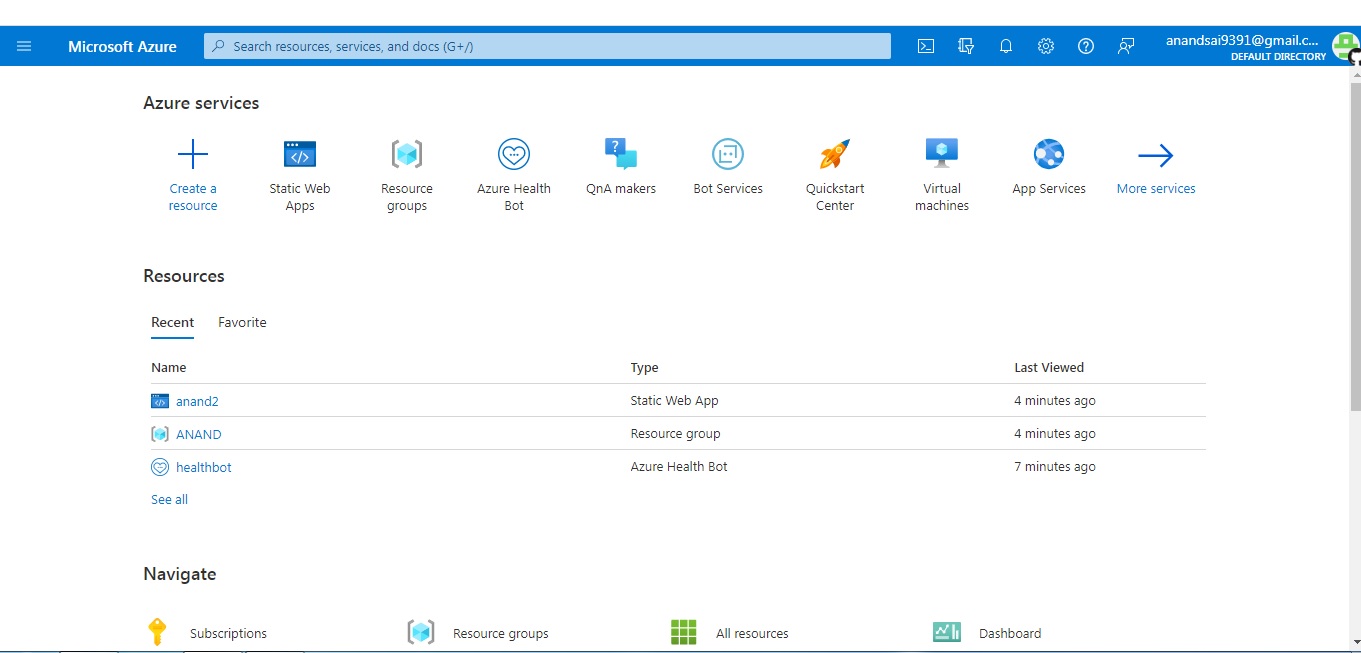Expand the portal menu with the hamburger icon
The width and height of the screenshot is (1361, 653).
point(24,45)
